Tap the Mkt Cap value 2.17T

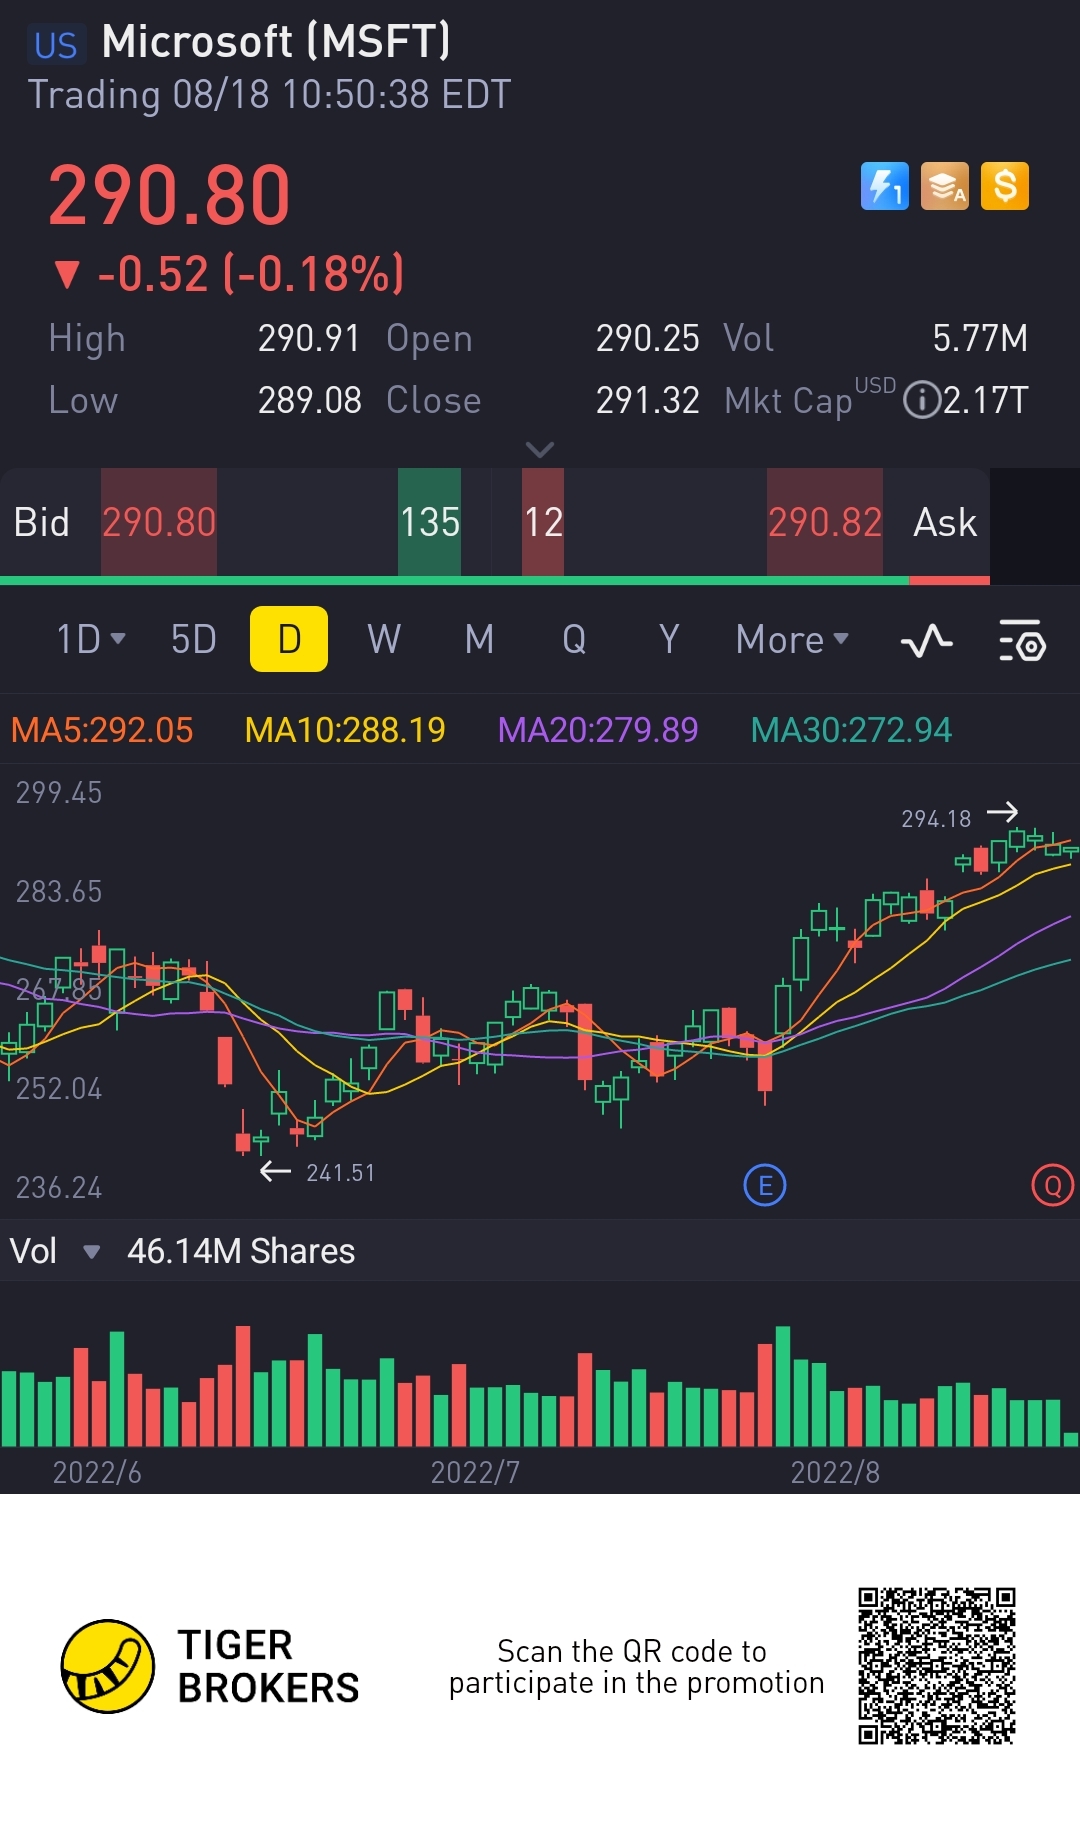[985, 401]
